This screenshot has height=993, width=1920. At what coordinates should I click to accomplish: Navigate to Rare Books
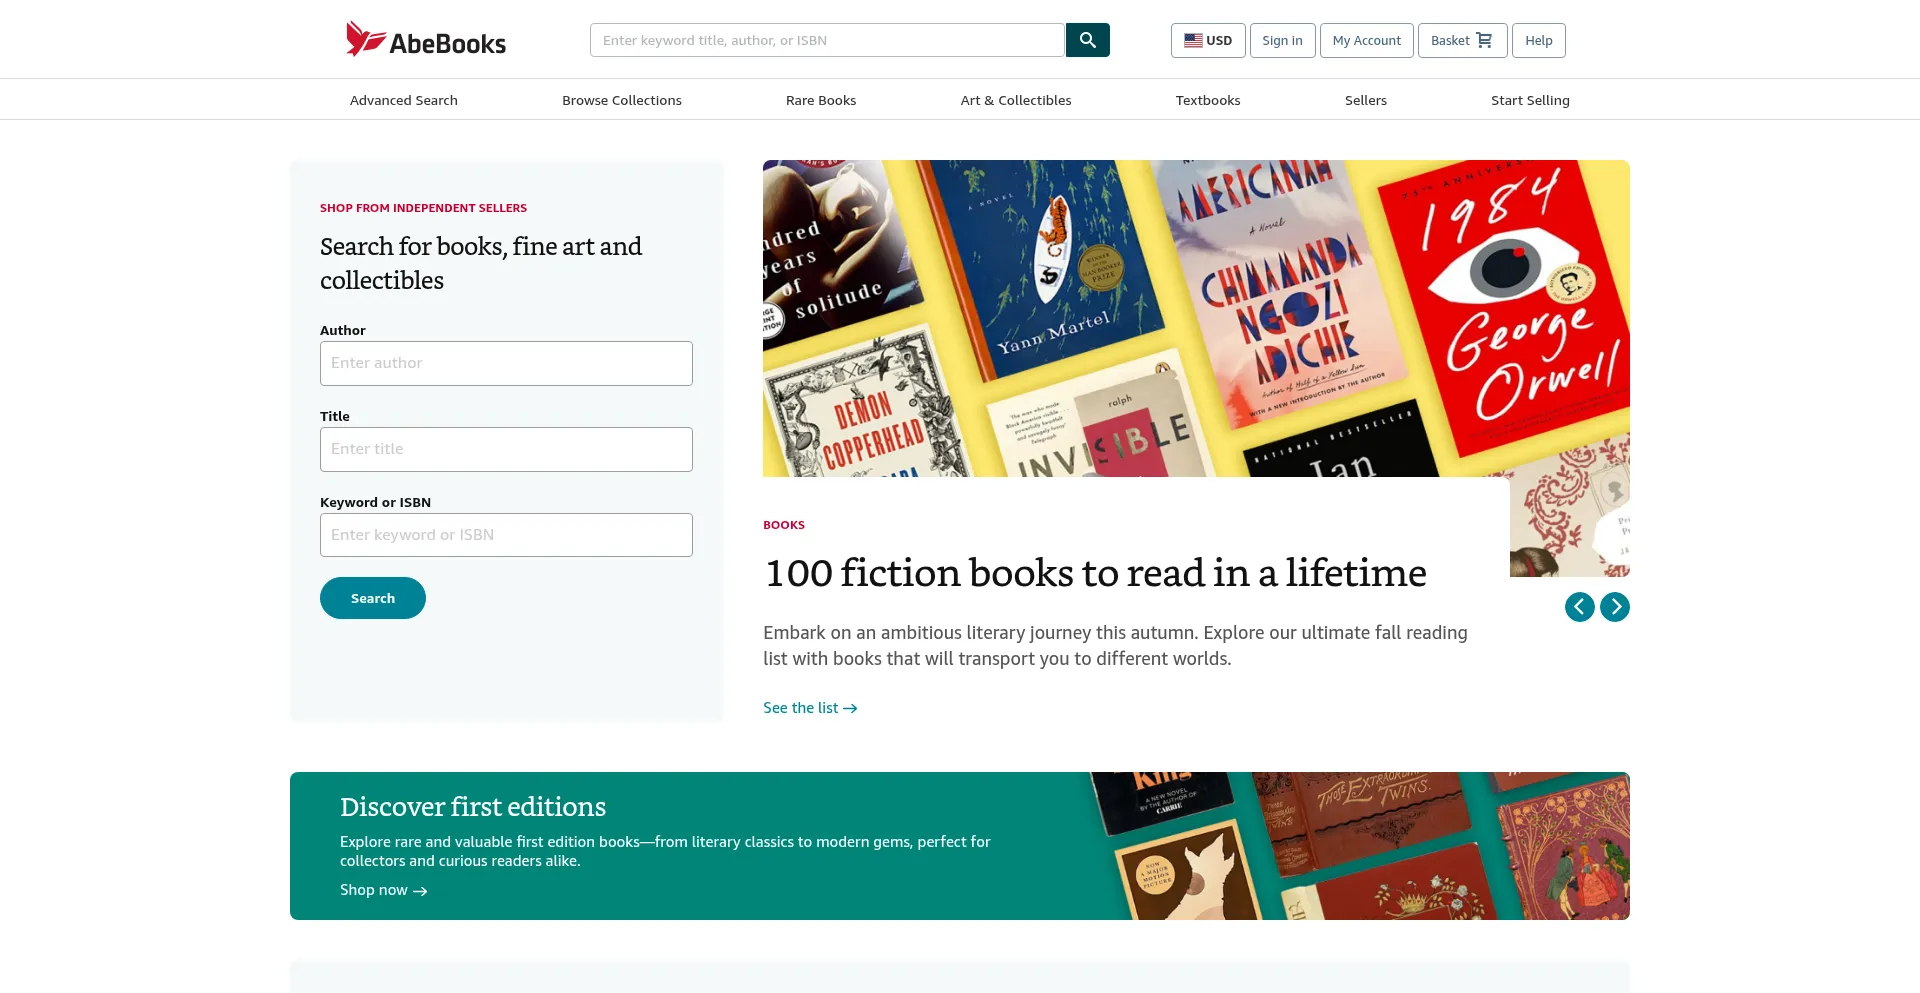(x=820, y=100)
